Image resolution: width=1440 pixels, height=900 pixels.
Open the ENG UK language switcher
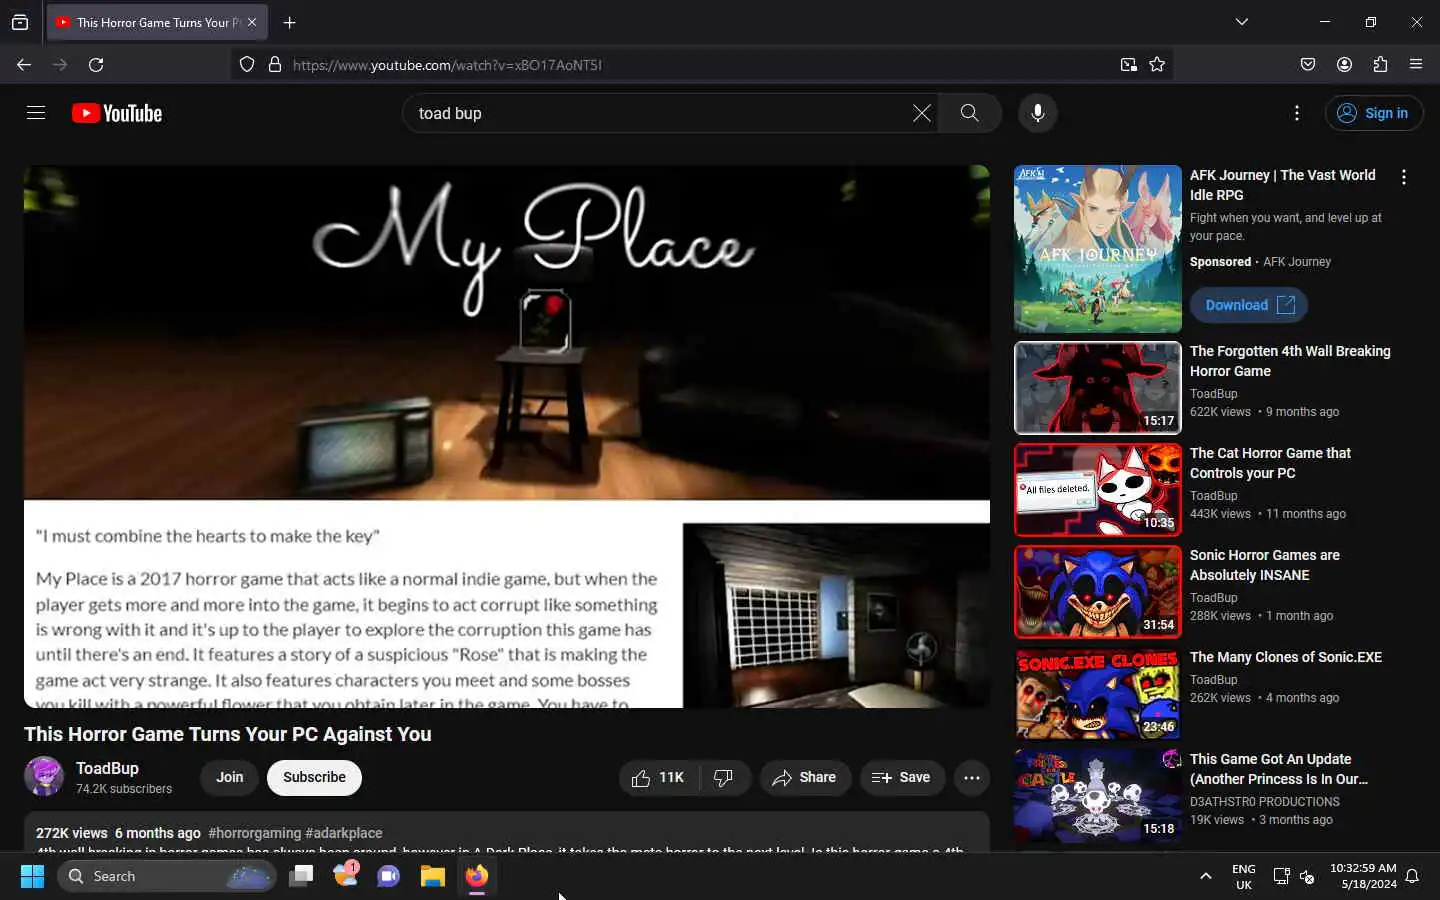(x=1244, y=876)
